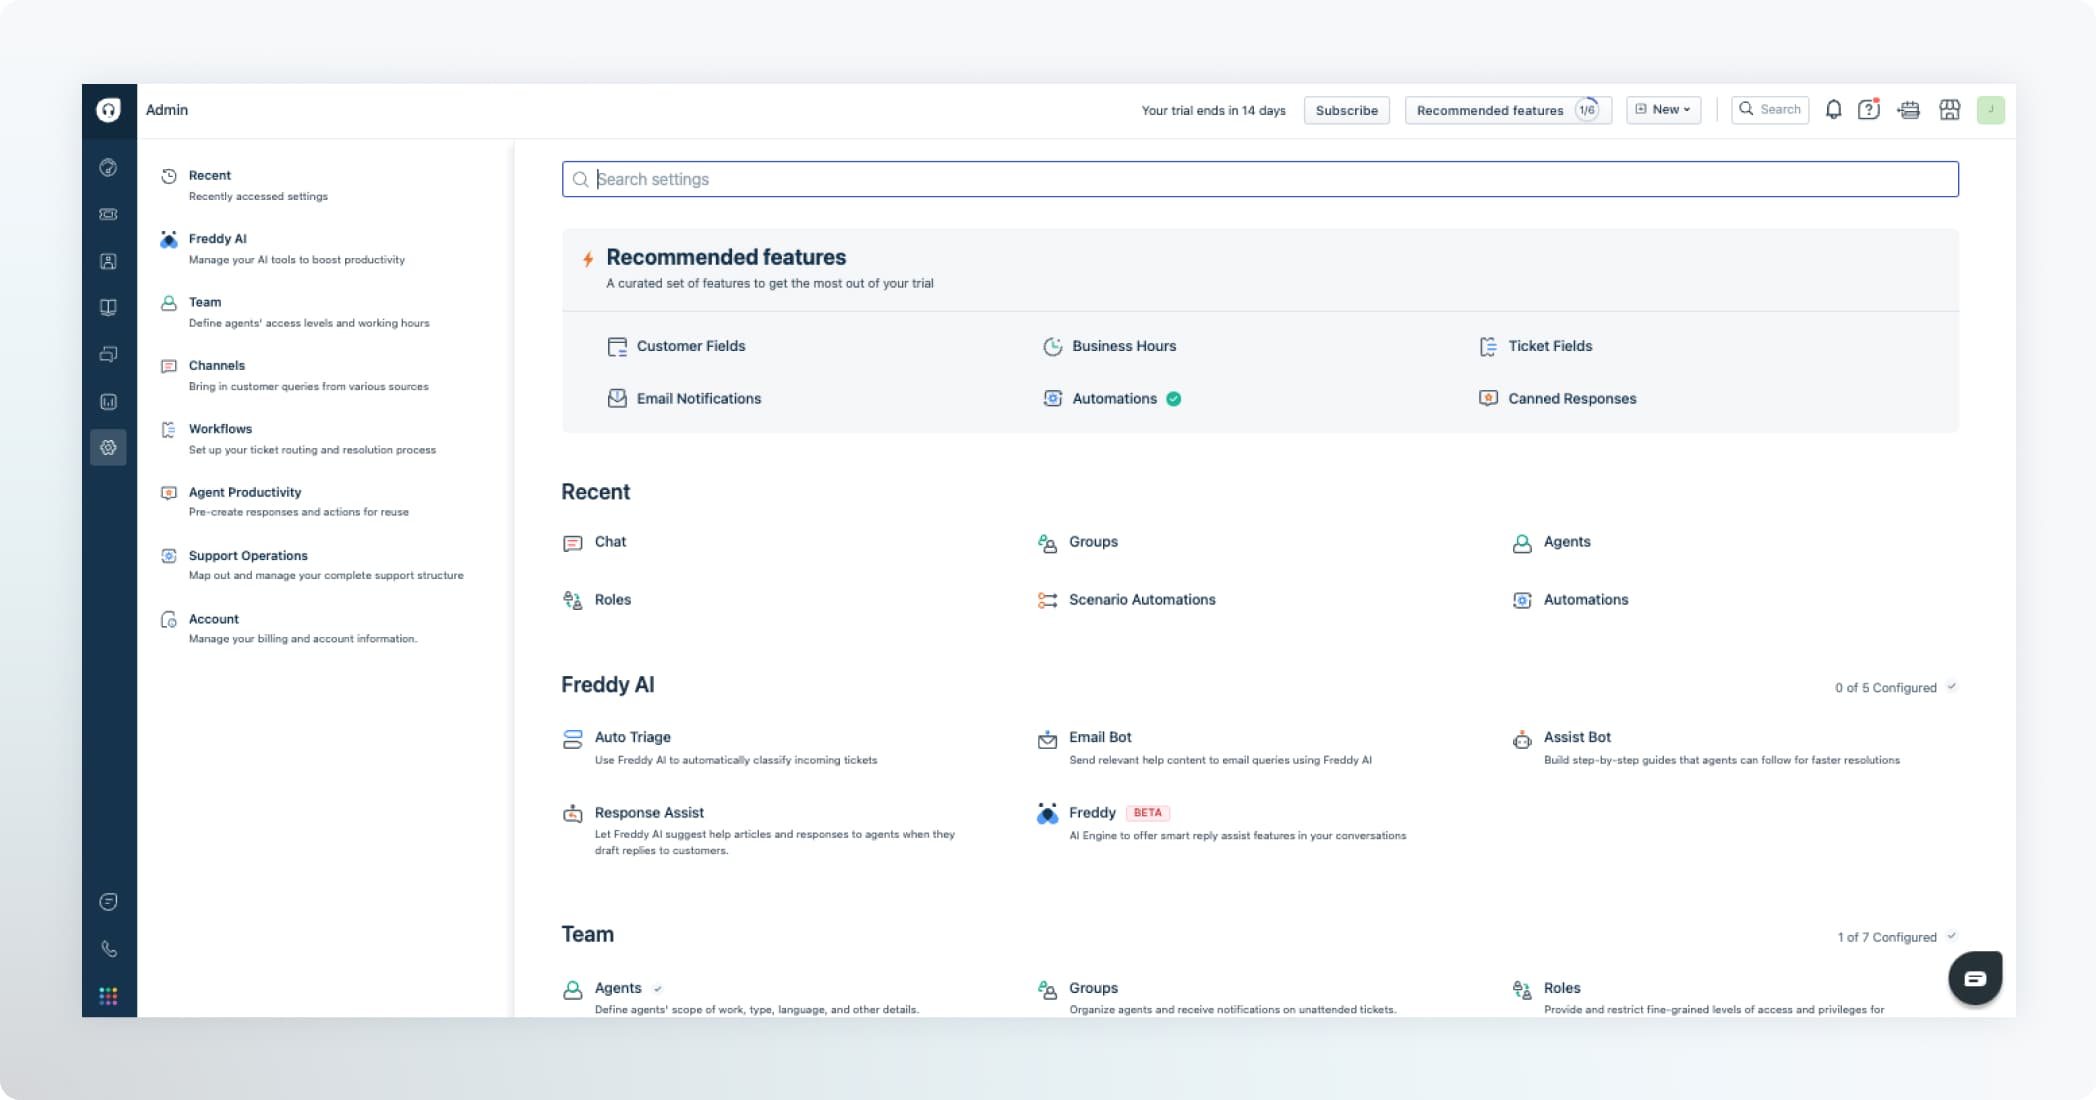
Task: Open the user profile avatar
Action: [x=1991, y=110]
